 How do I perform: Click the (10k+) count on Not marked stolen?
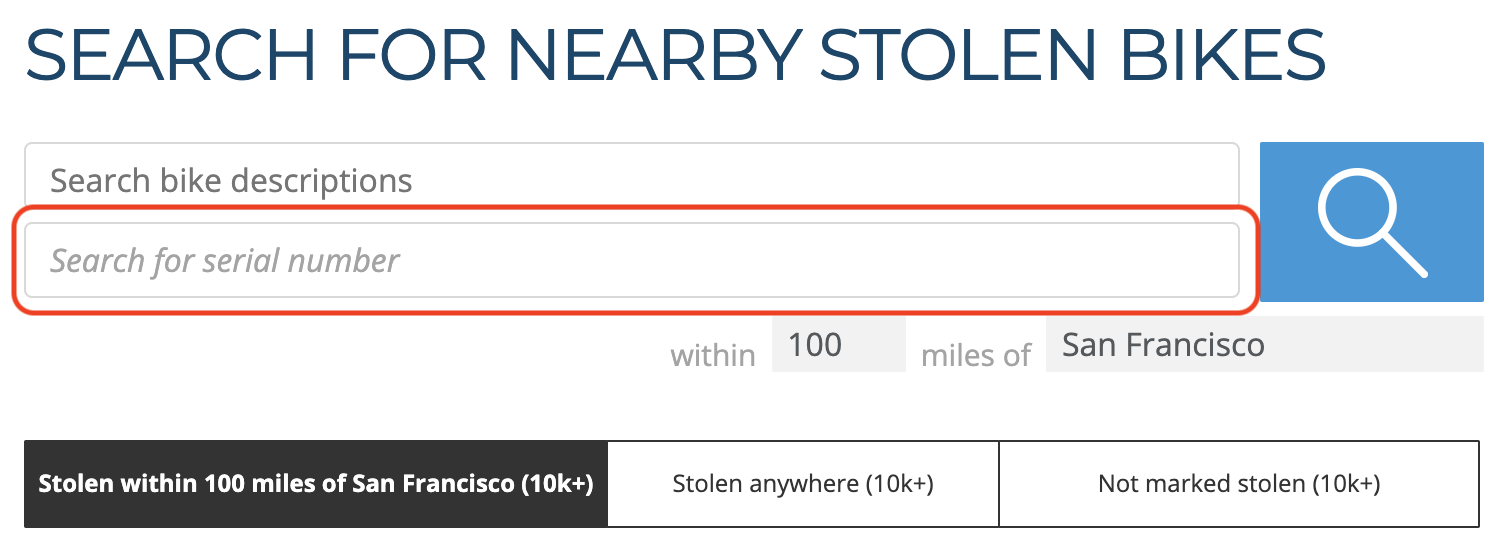1343,484
